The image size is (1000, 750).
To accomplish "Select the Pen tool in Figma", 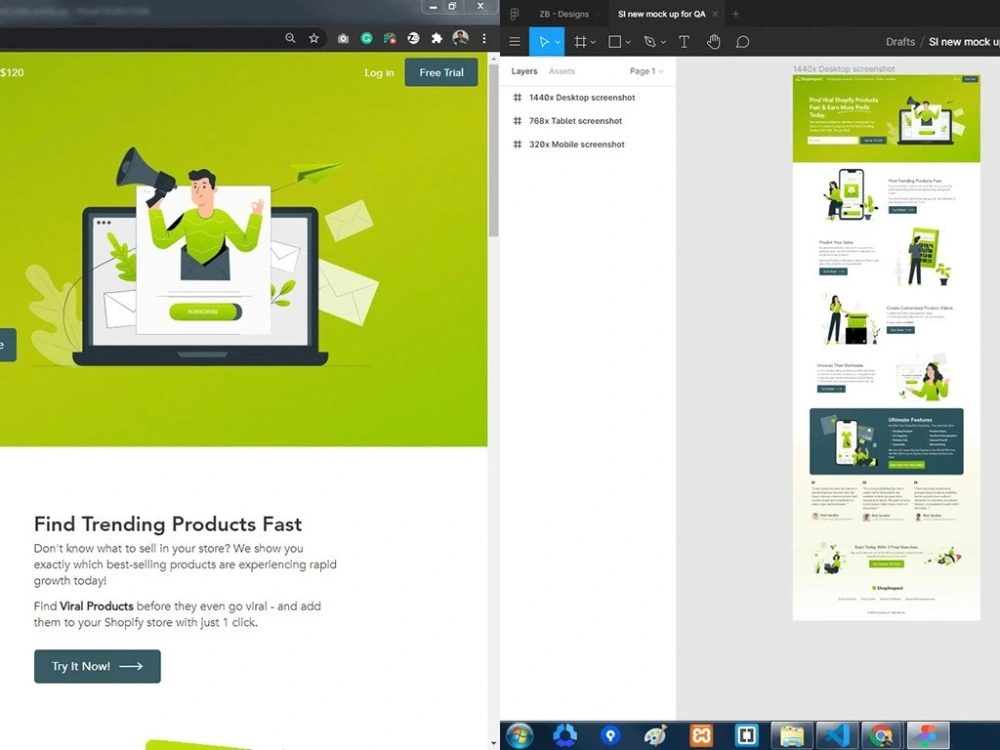I will coord(650,42).
